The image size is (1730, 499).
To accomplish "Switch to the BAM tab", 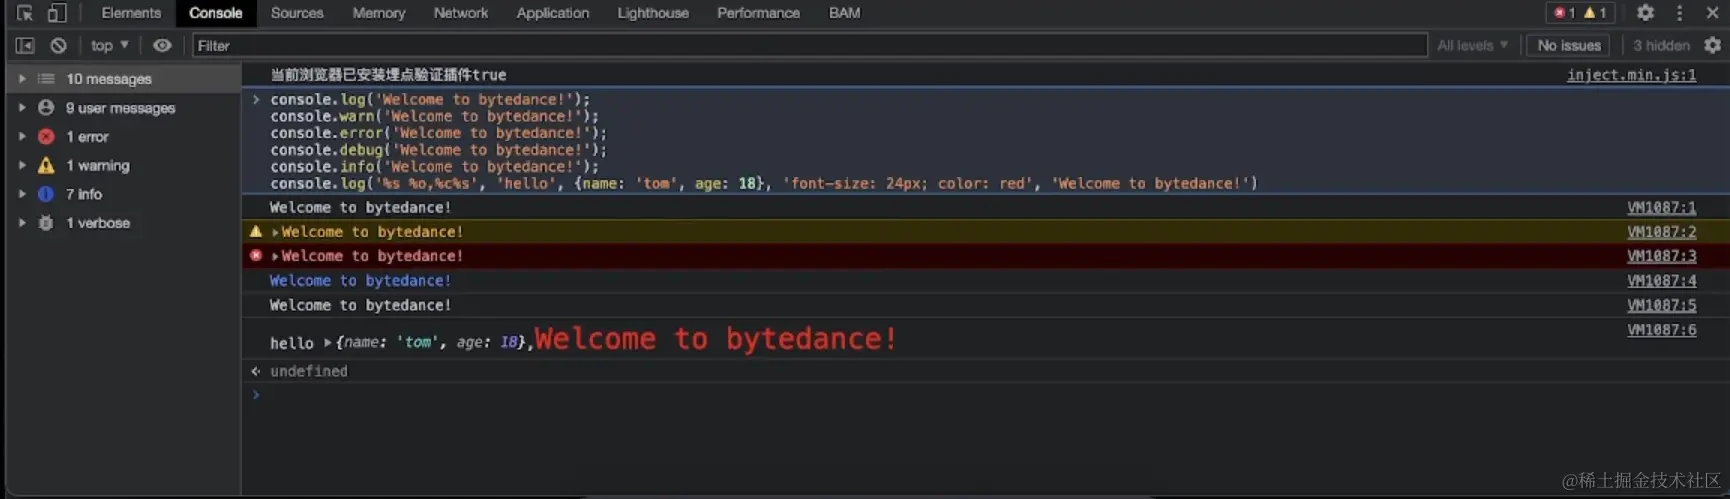I will [x=844, y=13].
